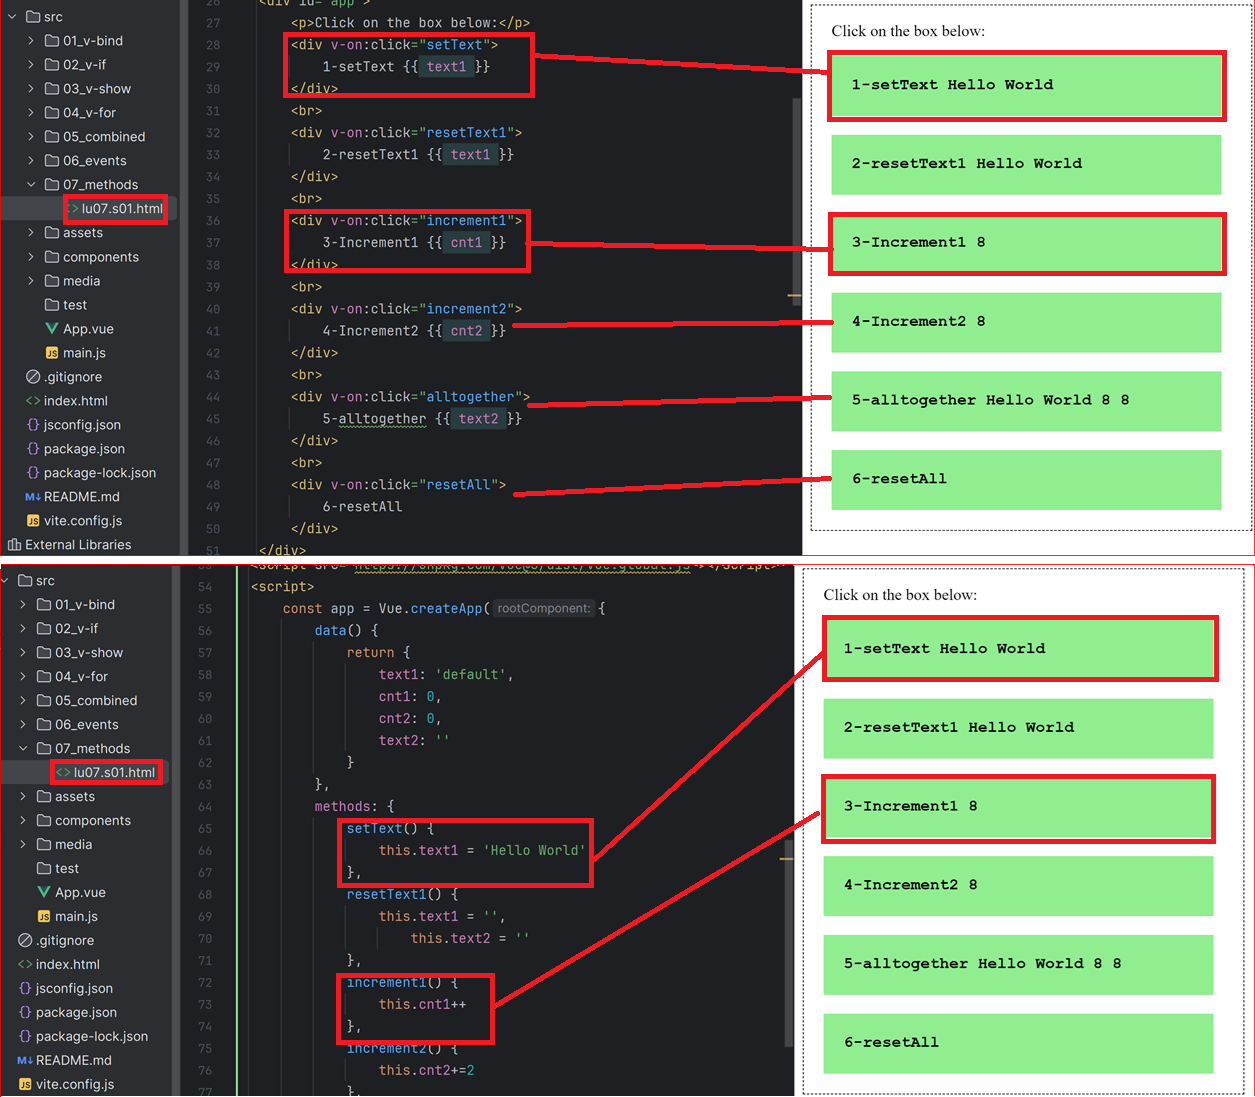Click the External Libraries icon
The image size is (1255, 1097).
(x=14, y=545)
